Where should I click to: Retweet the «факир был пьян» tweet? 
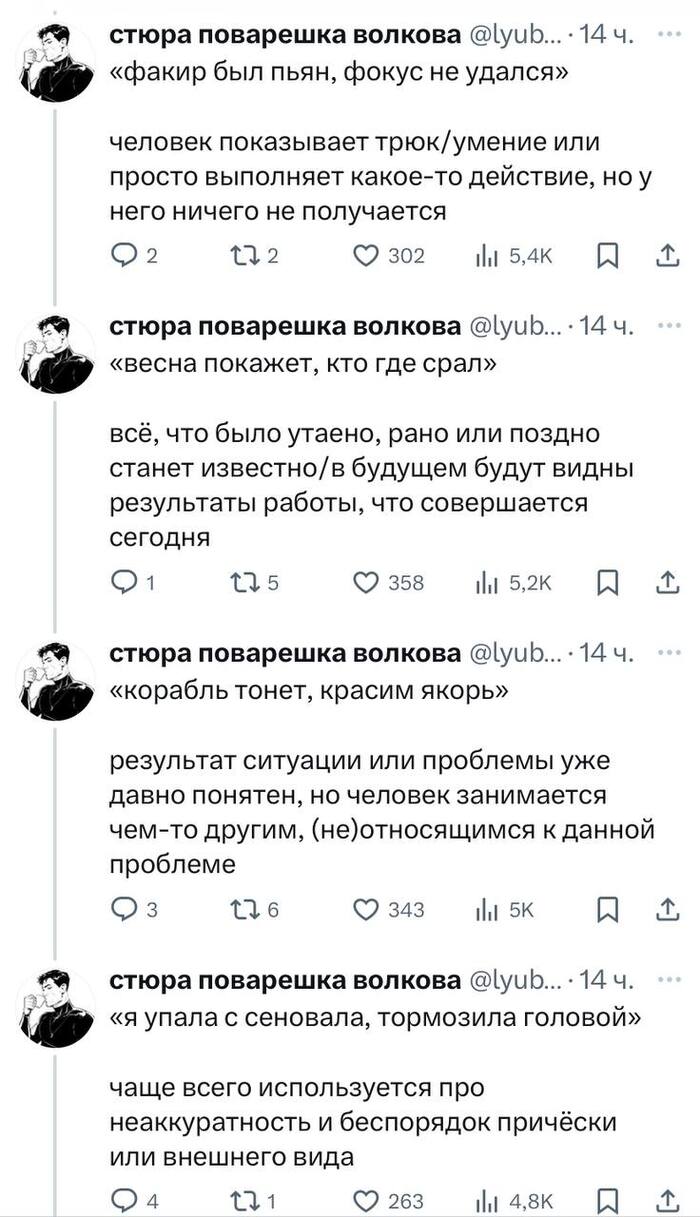pos(243,256)
